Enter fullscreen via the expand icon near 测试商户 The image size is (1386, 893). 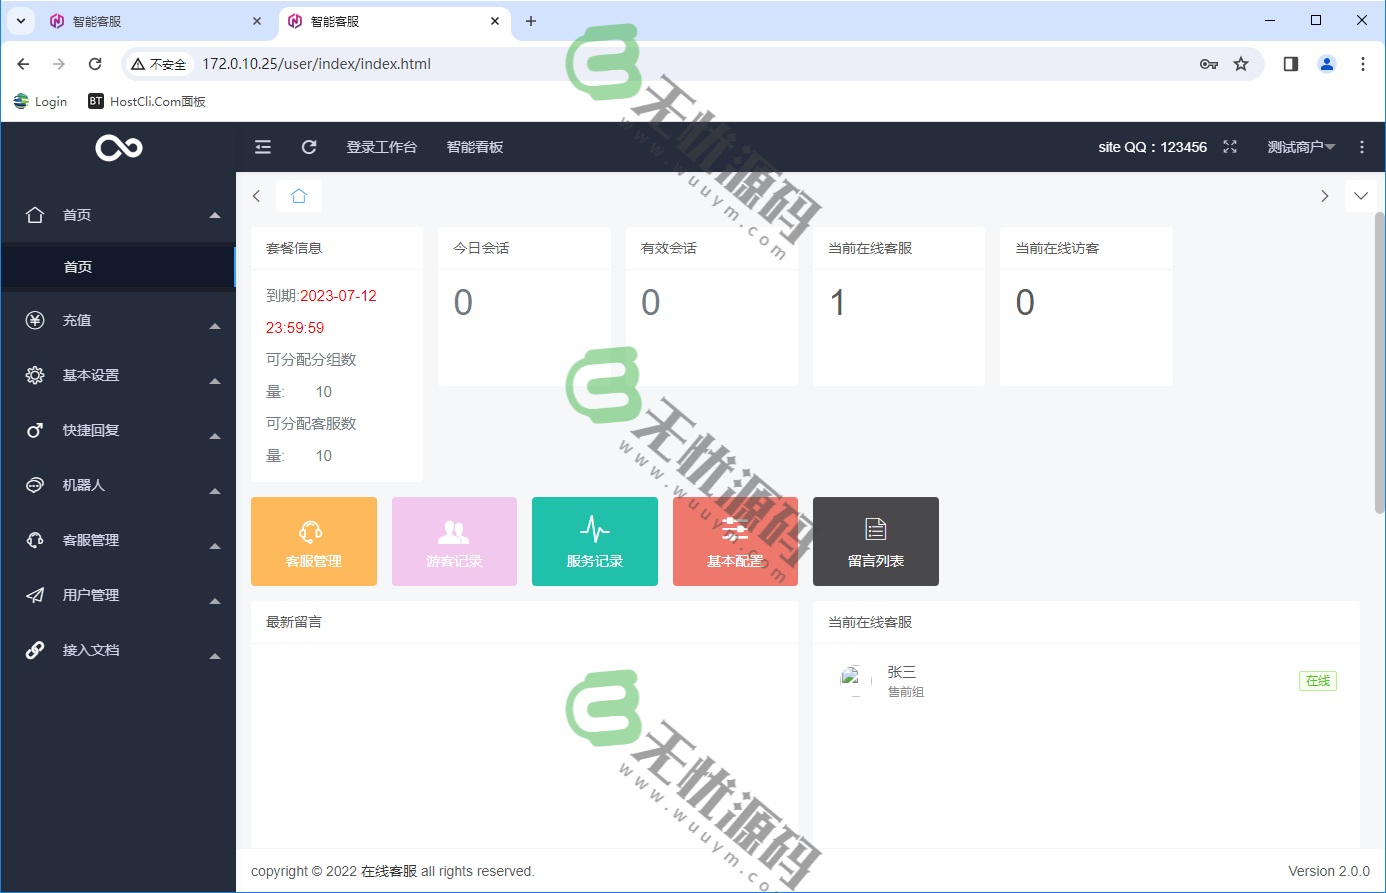(1230, 146)
